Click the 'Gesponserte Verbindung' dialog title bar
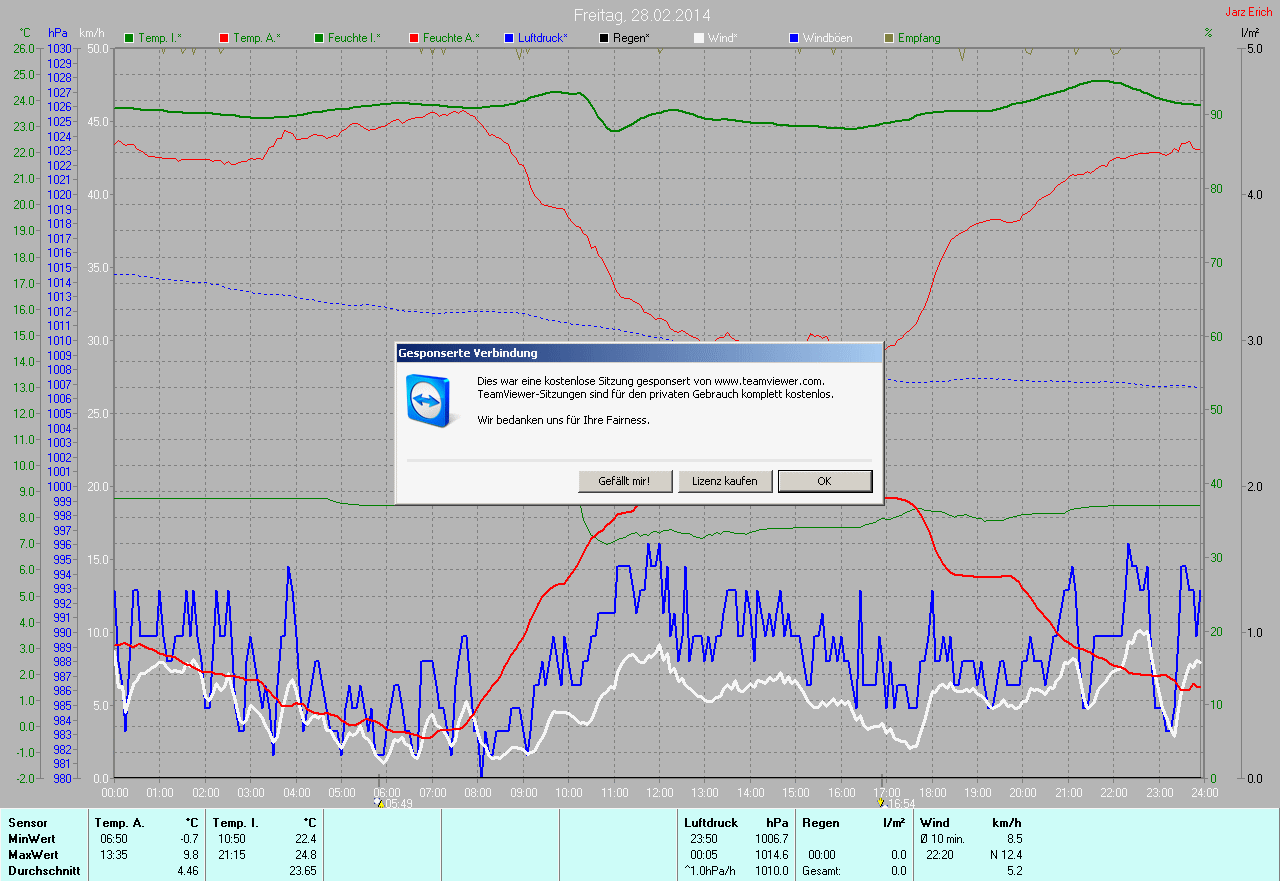 (x=639, y=353)
